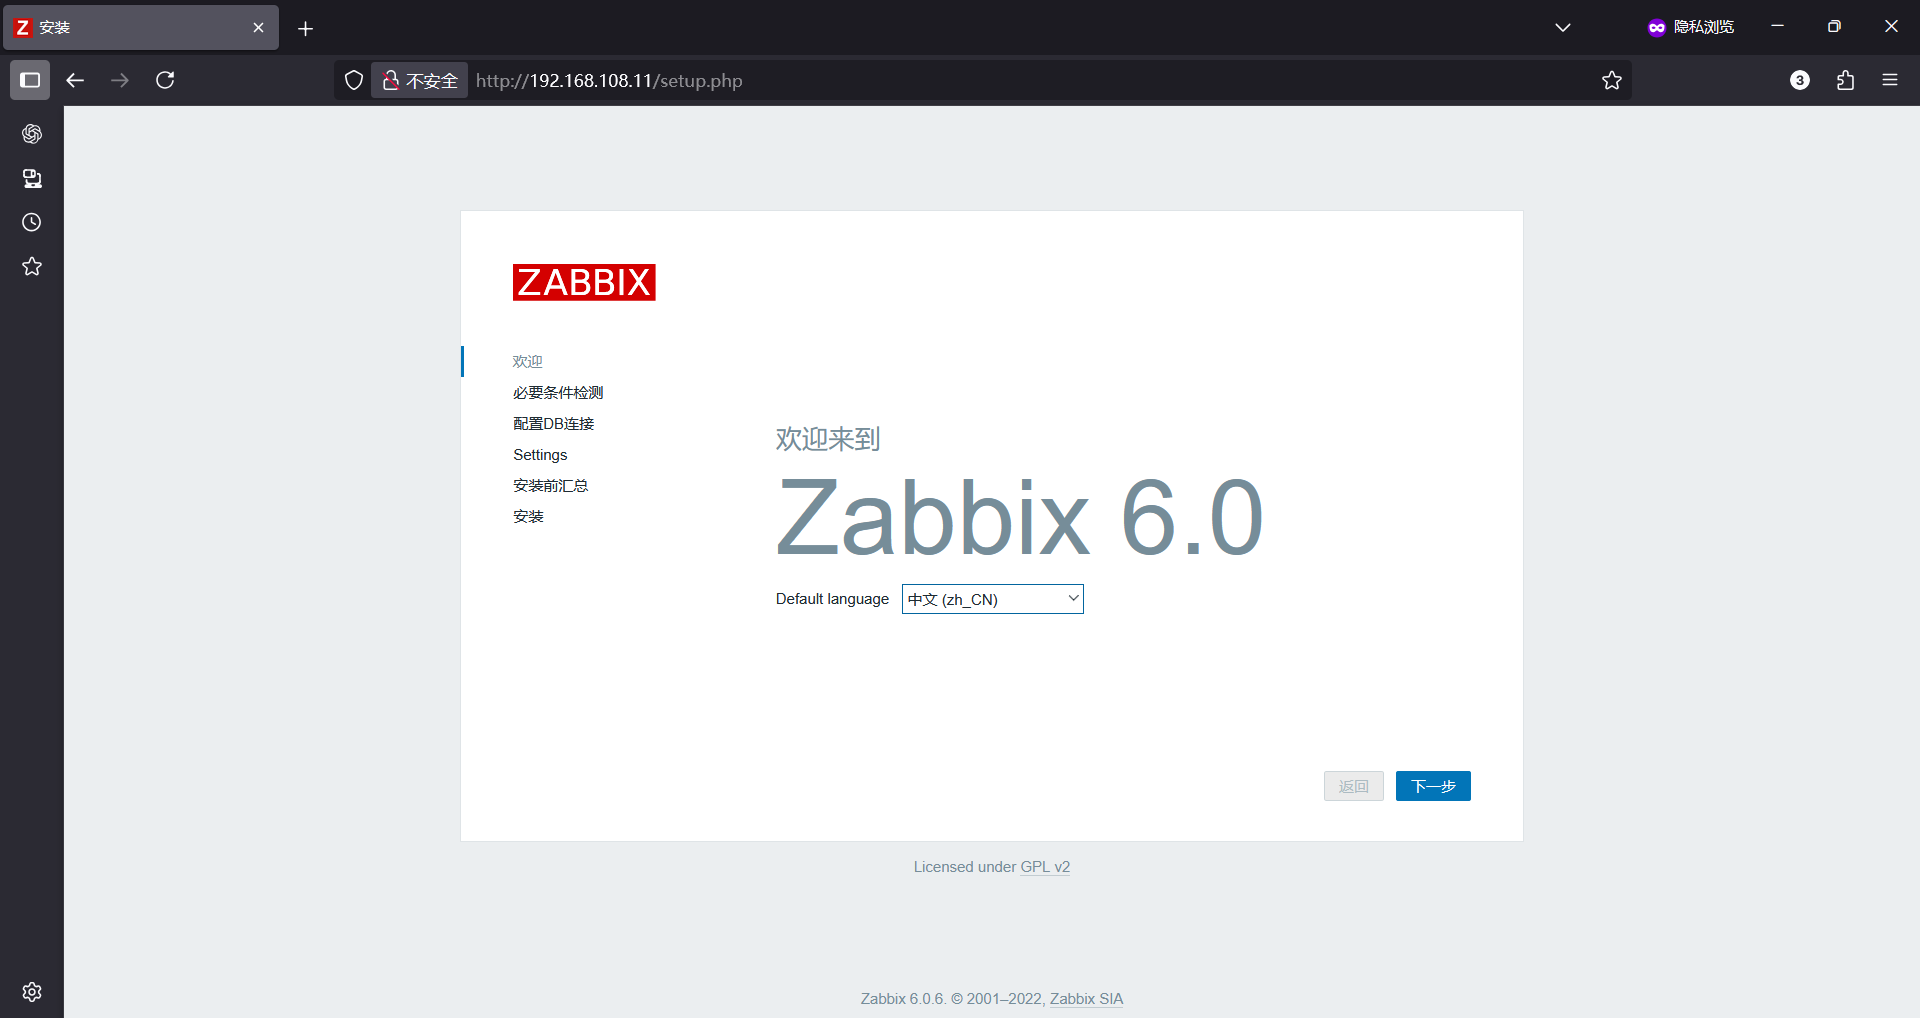Open the GPL v2 license link
1920x1018 pixels.
point(1045,867)
